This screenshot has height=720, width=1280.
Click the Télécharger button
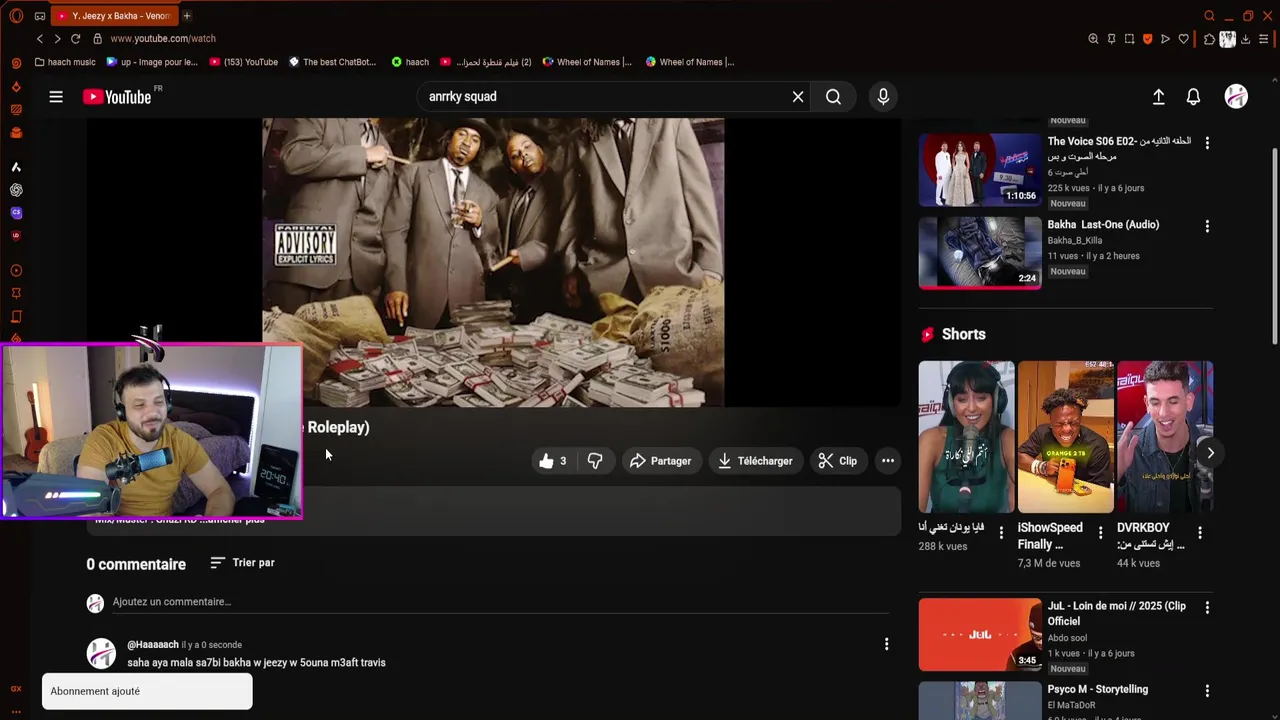(755, 461)
